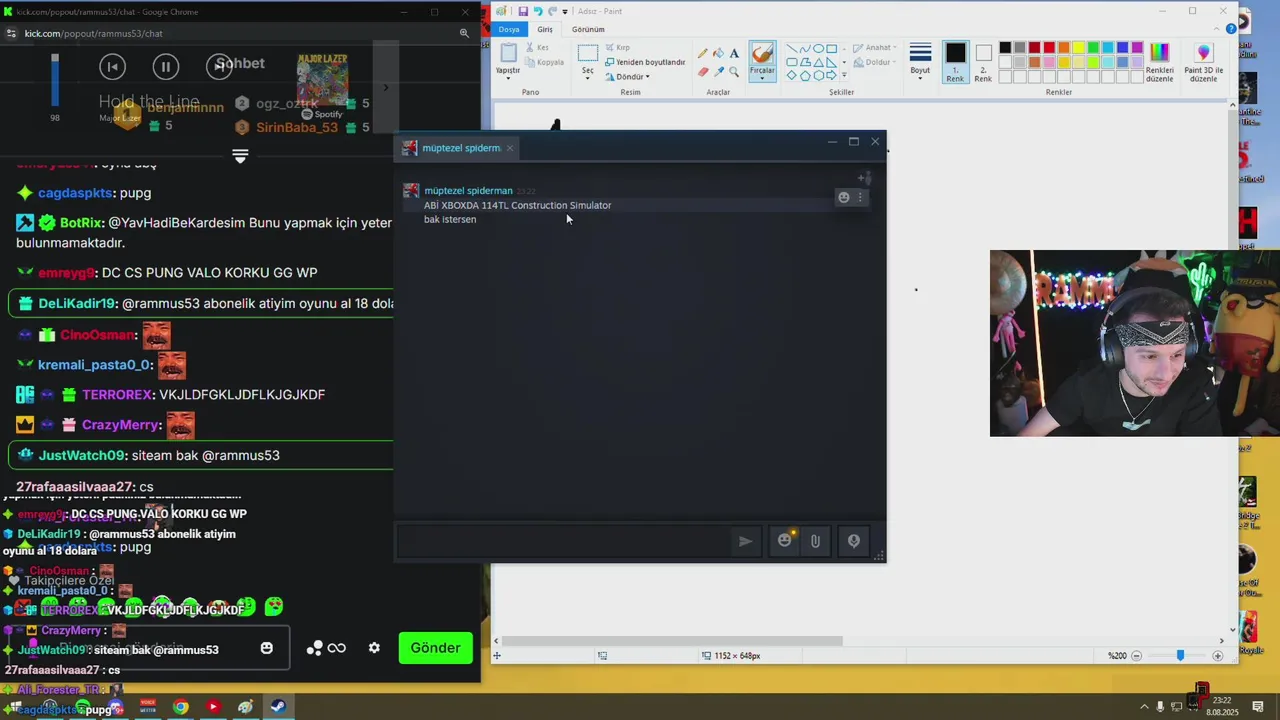Viewport: 1280px width, 720px height.
Task: Open the Dosya menu in Paint
Action: click(x=509, y=29)
